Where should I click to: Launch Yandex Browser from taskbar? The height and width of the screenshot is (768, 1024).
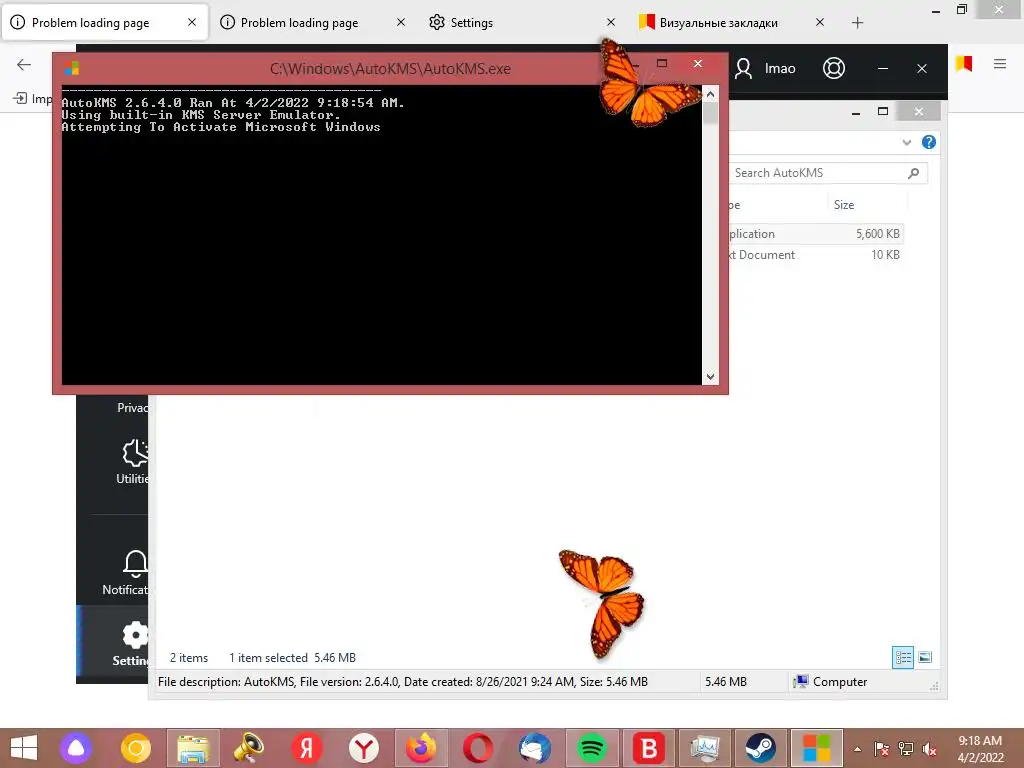click(x=364, y=748)
